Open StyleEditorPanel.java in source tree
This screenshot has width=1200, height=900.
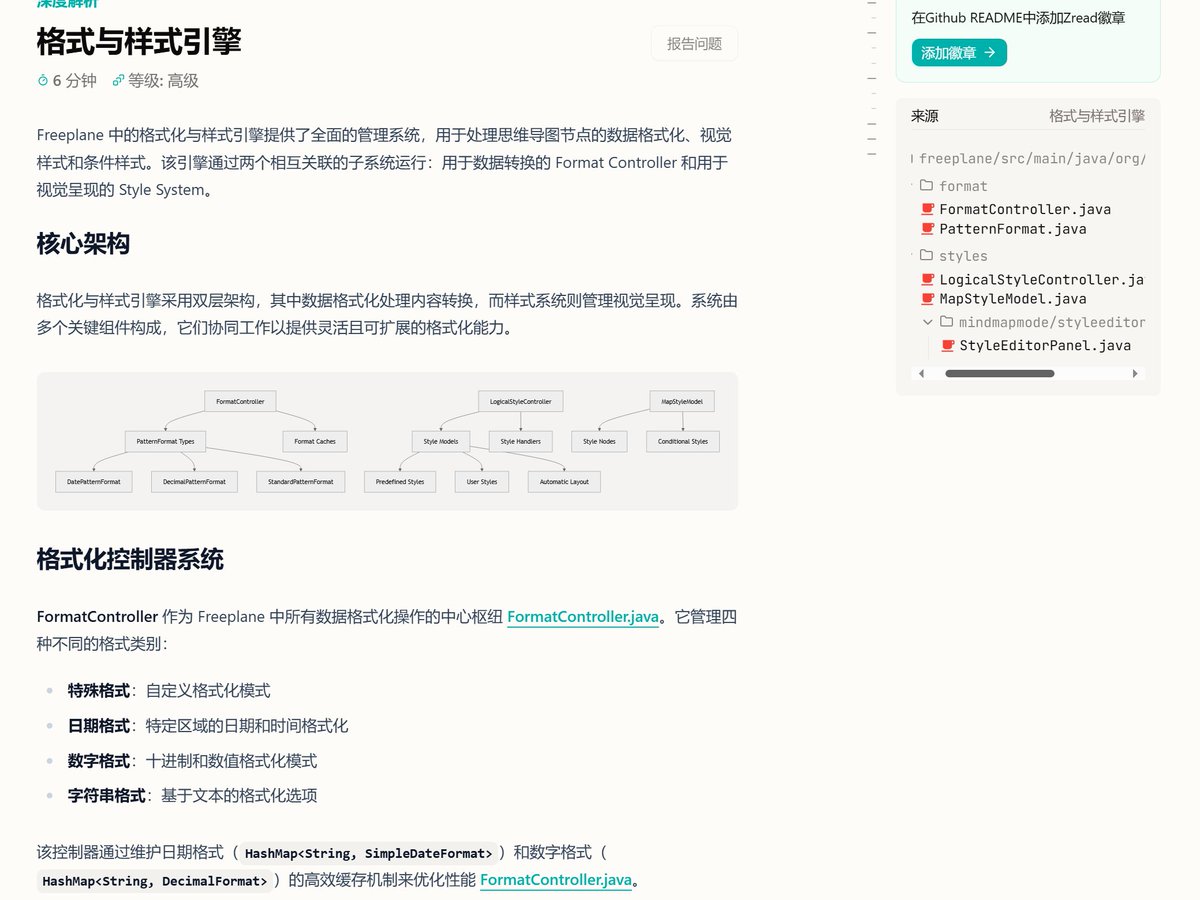(1045, 346)
